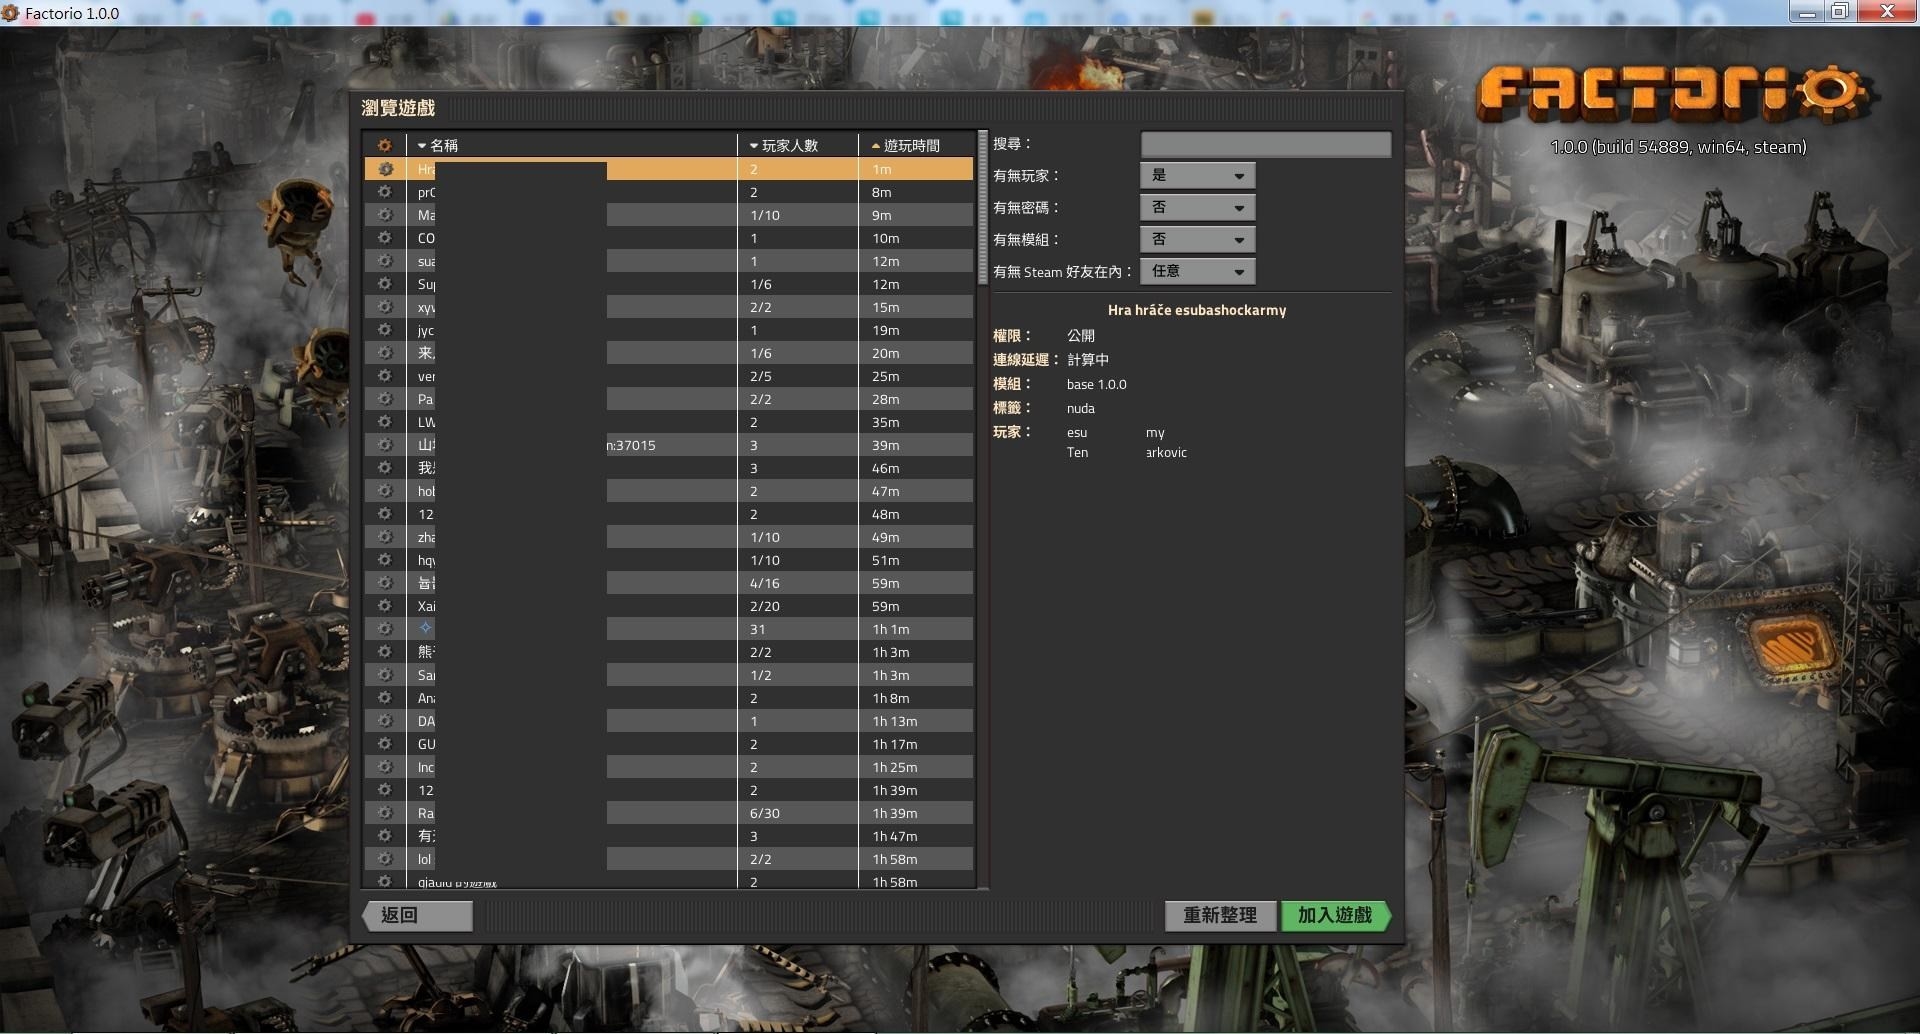Click the gear icon in the 9m row

click(x=385, y=215)
